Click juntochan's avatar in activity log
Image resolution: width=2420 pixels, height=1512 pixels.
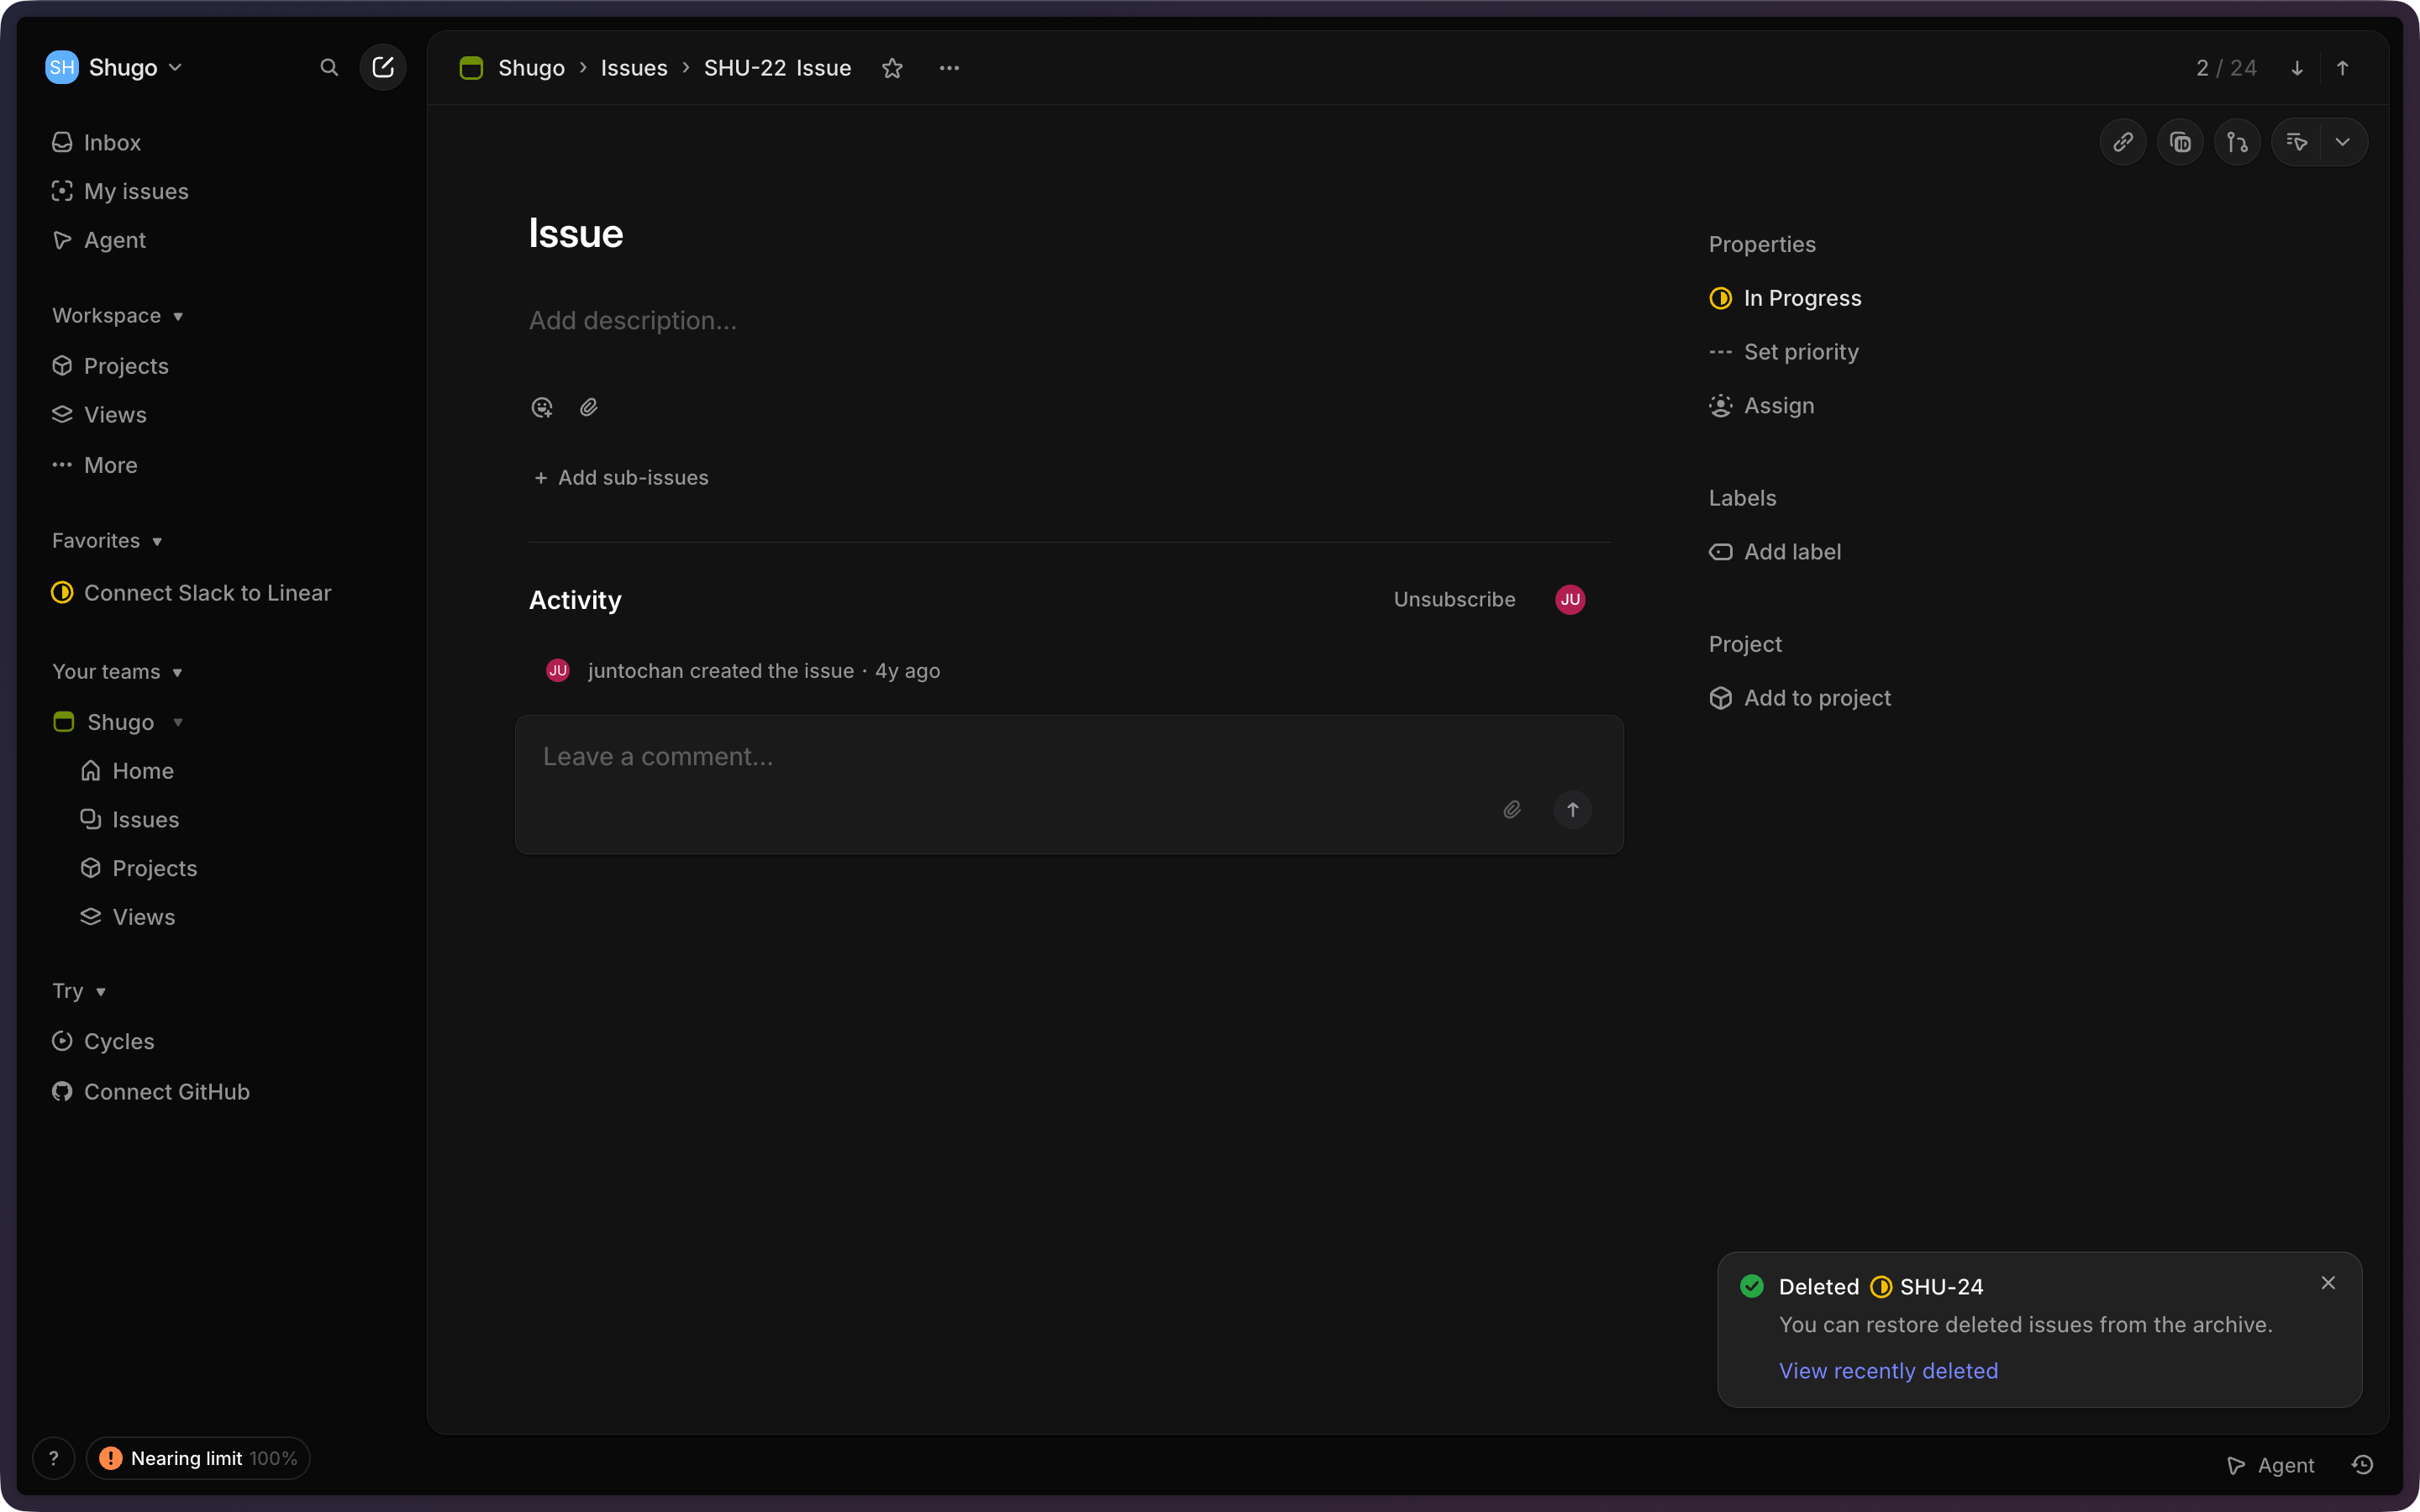coord(558,670)
